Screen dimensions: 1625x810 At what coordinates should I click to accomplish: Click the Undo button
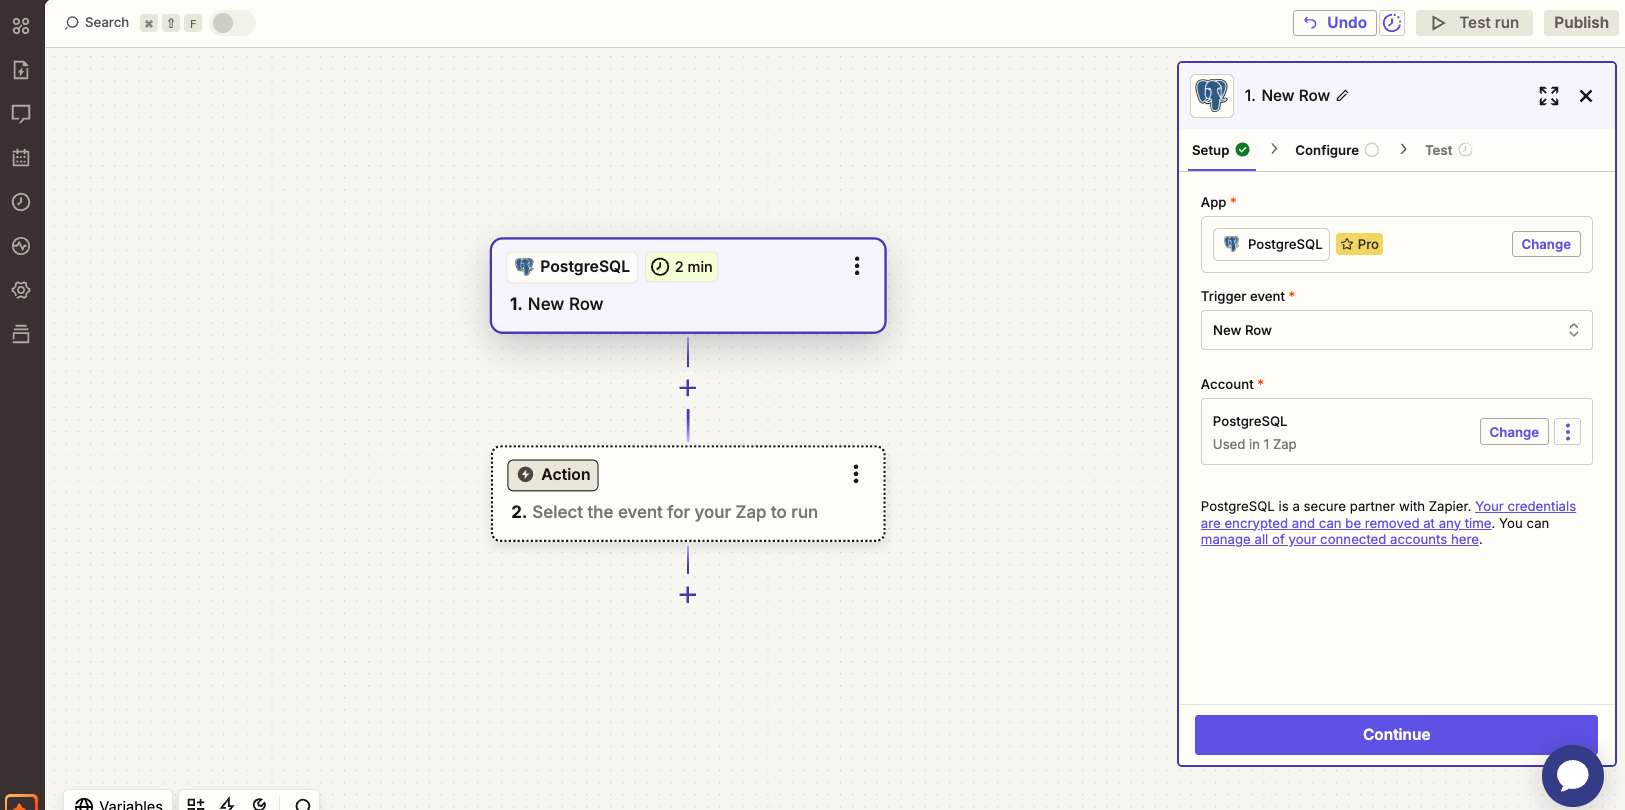tap(1335, 23)
